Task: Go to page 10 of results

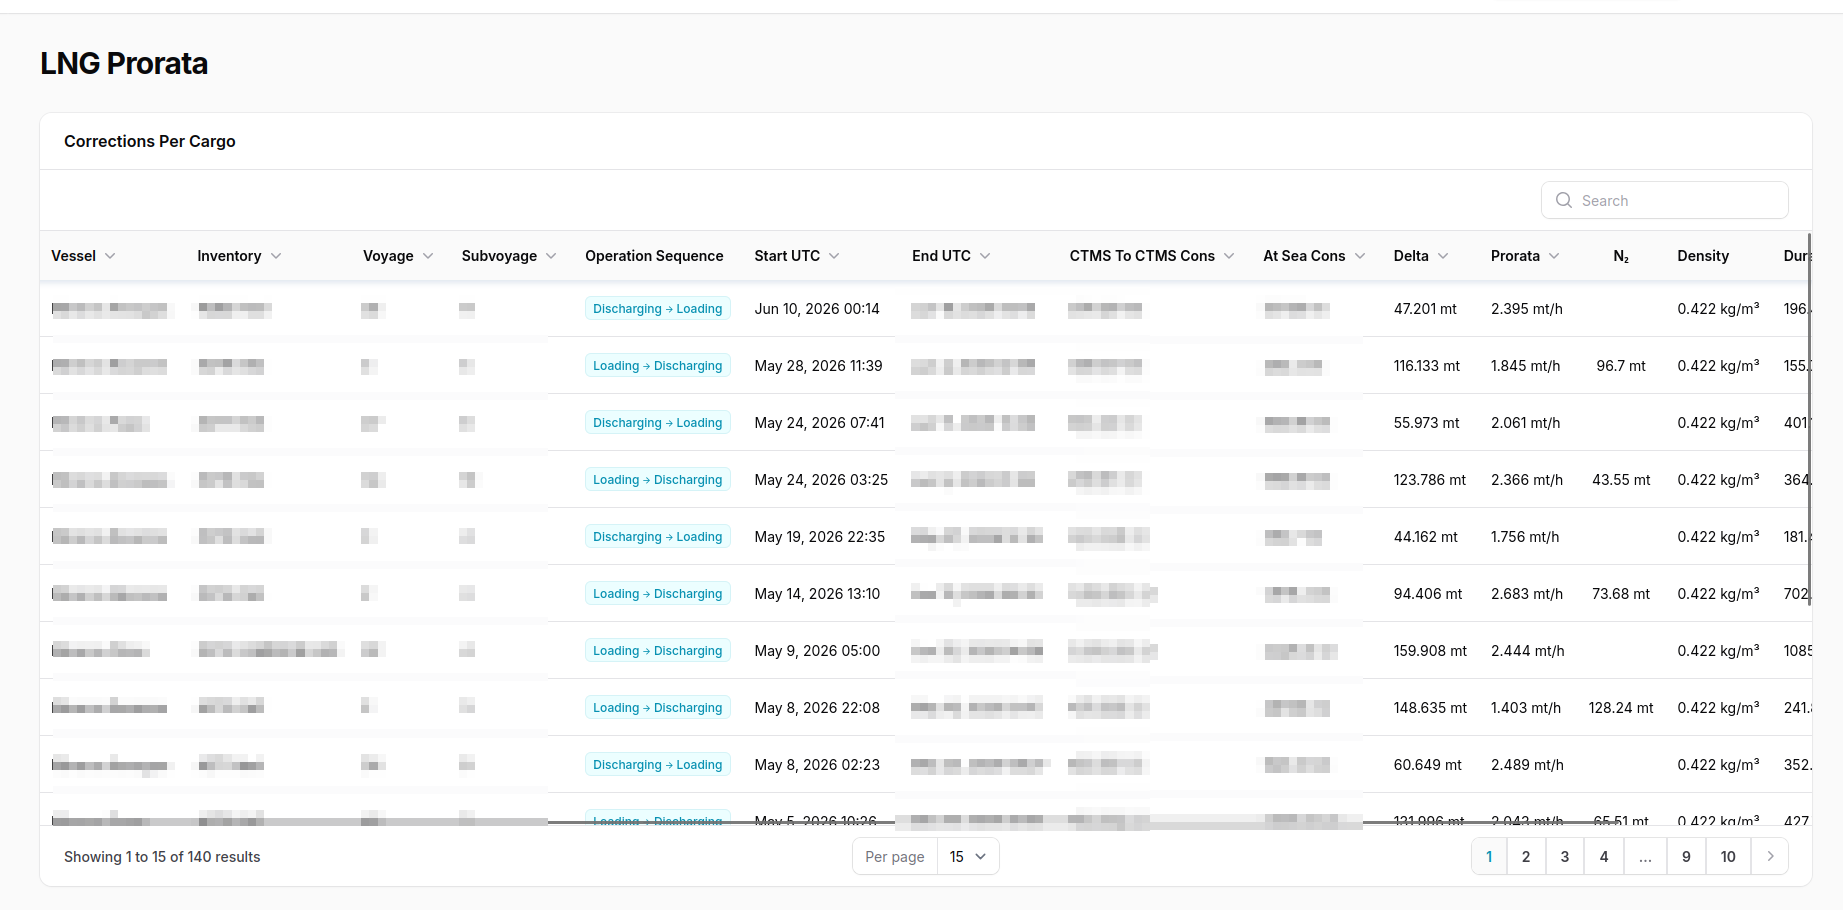Action: (1728, 856)
